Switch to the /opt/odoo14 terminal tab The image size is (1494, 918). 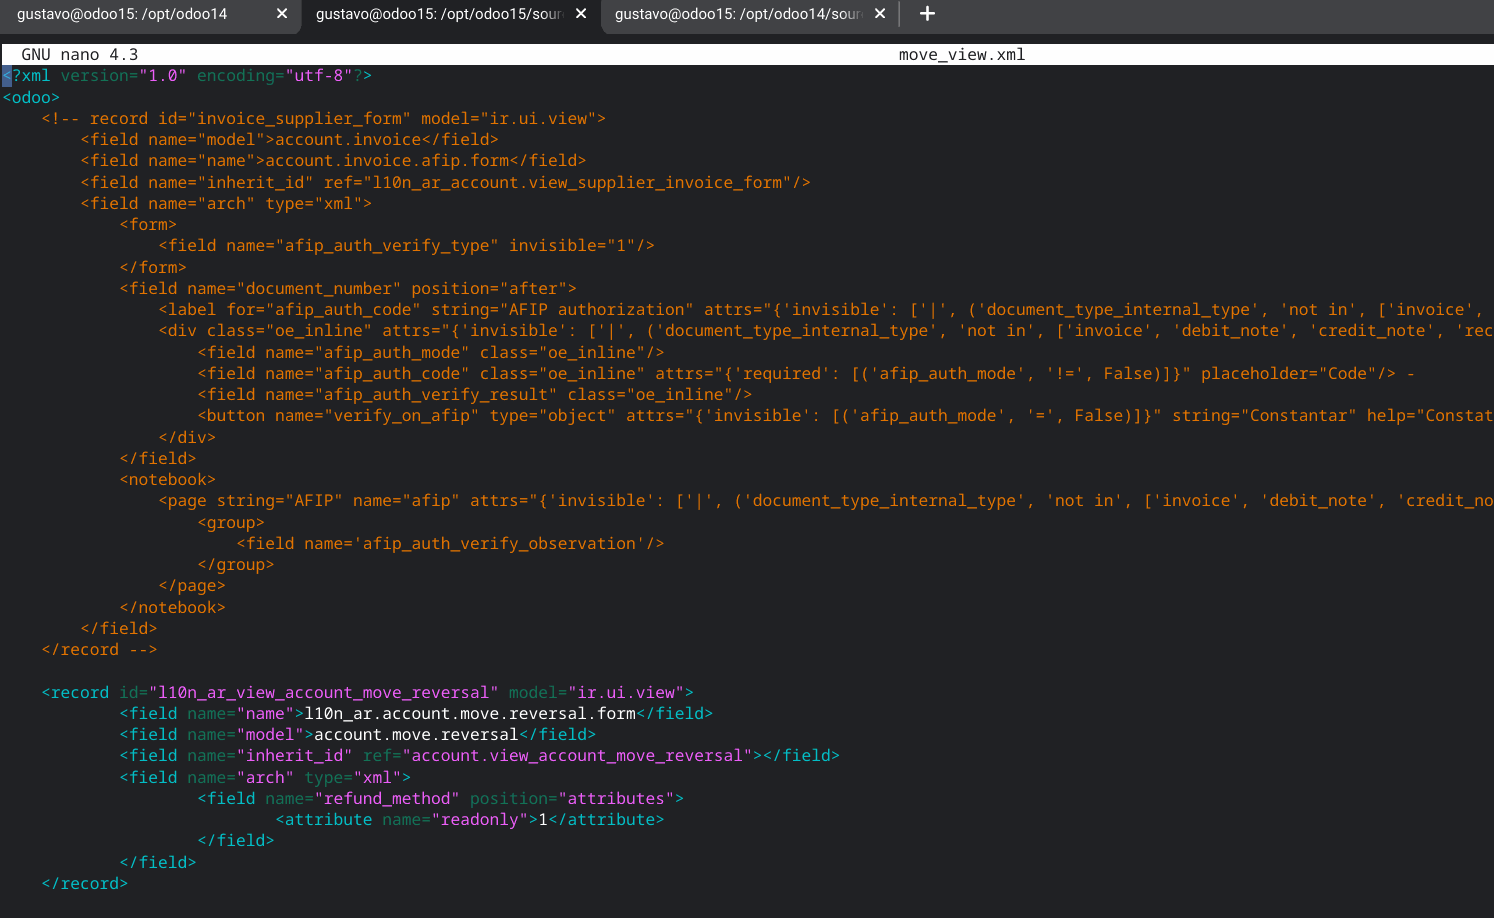(x=122, y=14)
